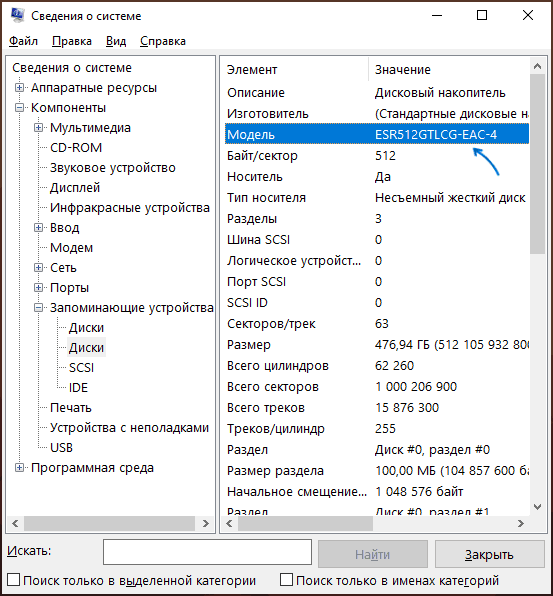Screen dimensions: 553x596
Task: Expand the Сеть node
Action: (x=38, y=268)
